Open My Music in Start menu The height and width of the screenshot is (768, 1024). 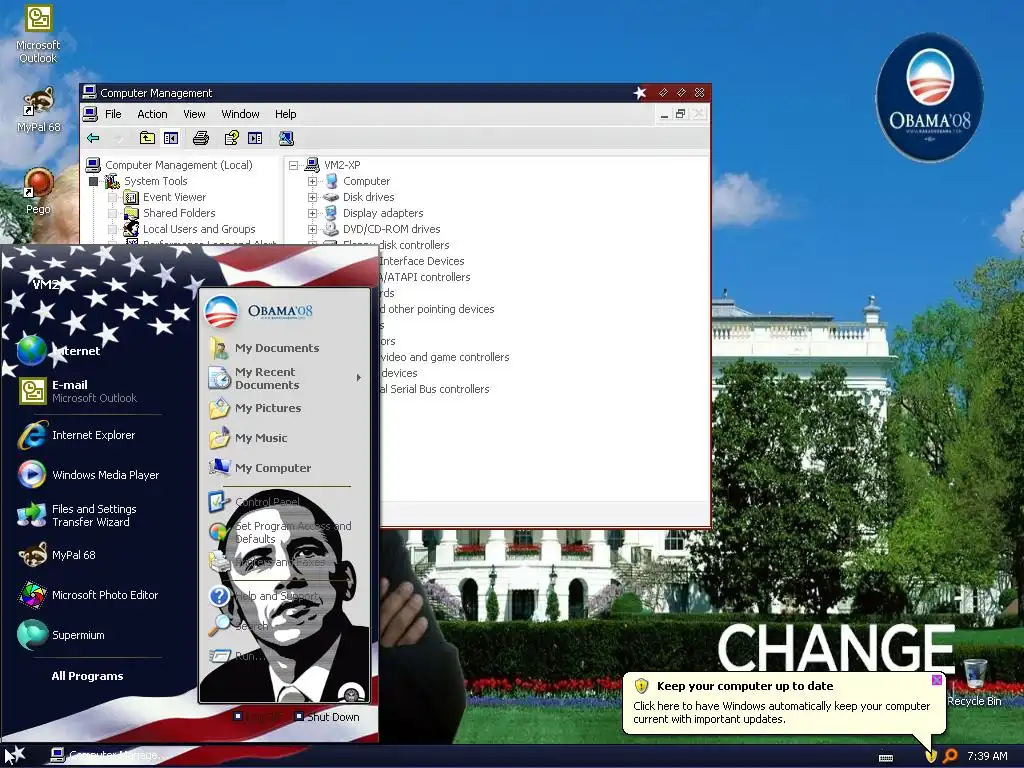tap(248, 438)
